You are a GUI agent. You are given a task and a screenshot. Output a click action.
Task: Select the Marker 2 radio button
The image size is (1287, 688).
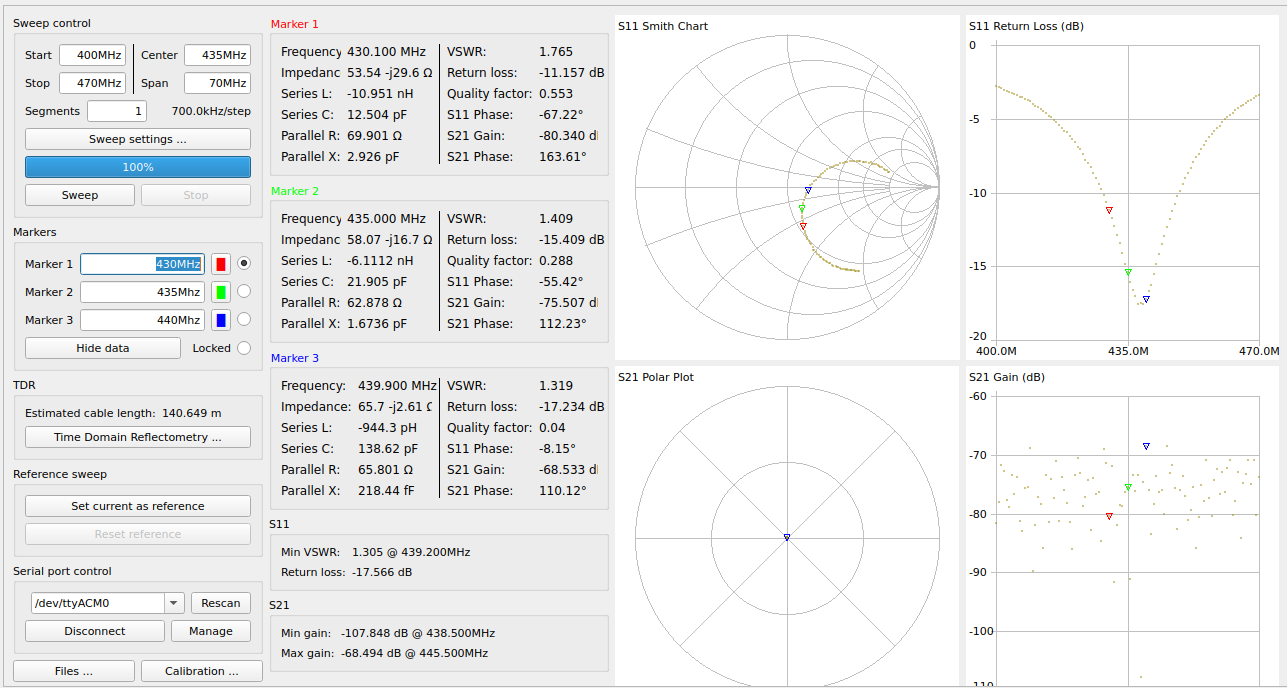point(243,292)
